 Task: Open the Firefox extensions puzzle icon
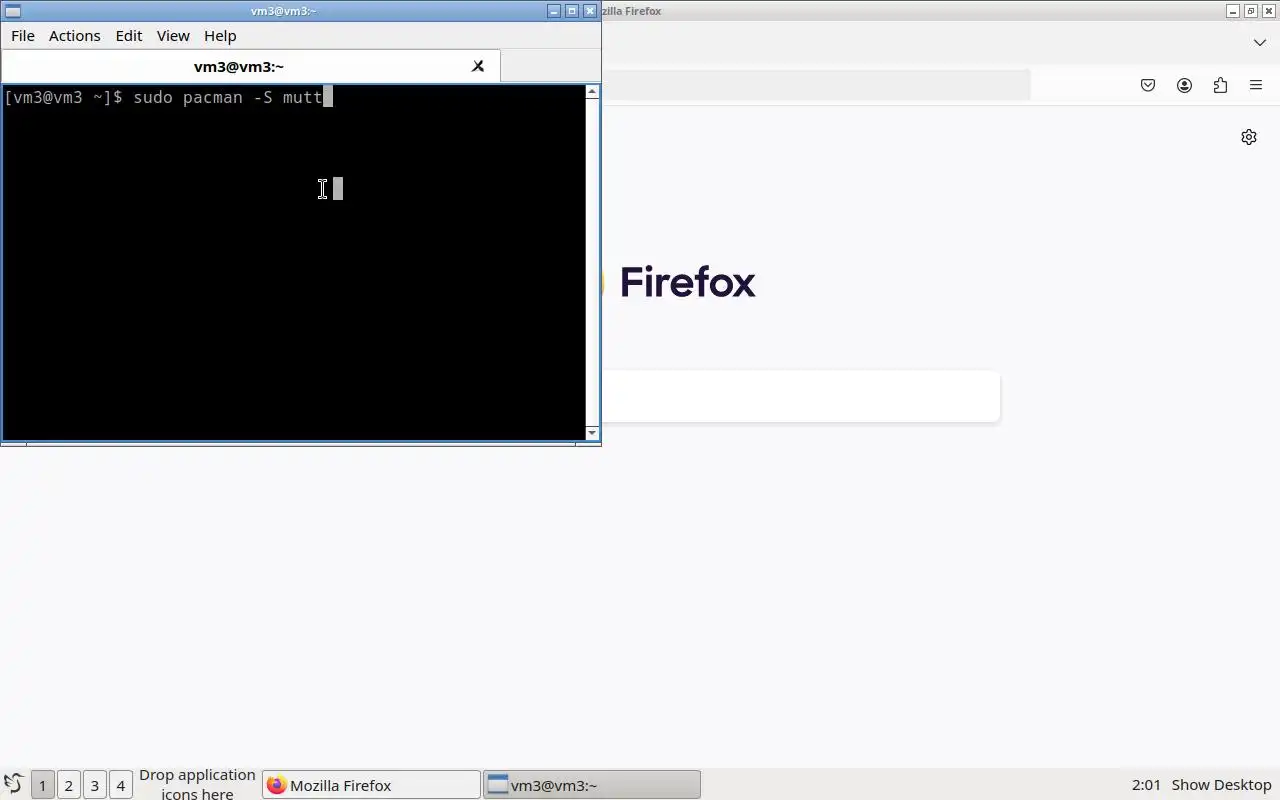[1220, 85]
